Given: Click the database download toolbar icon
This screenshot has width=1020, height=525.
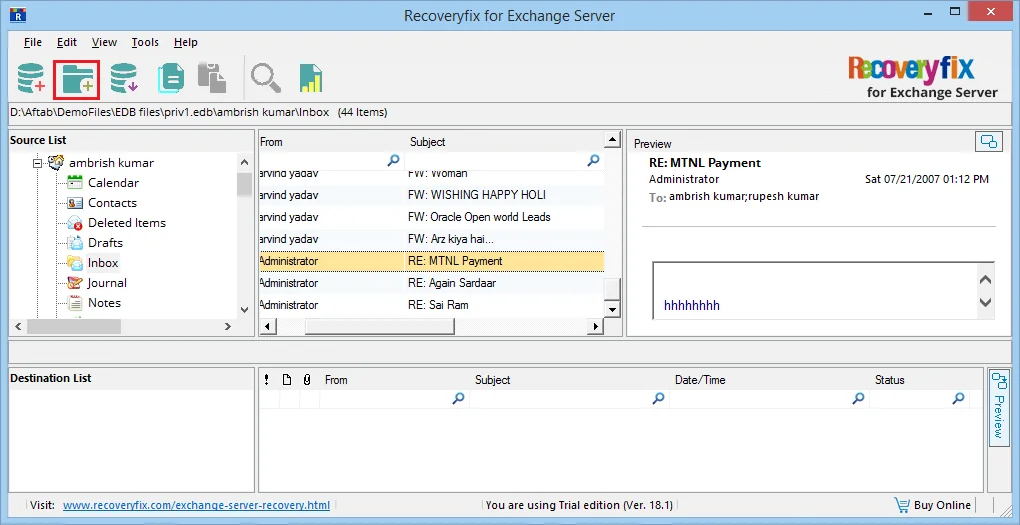Looking at the screenshot, I should click(x=124, y=77).
